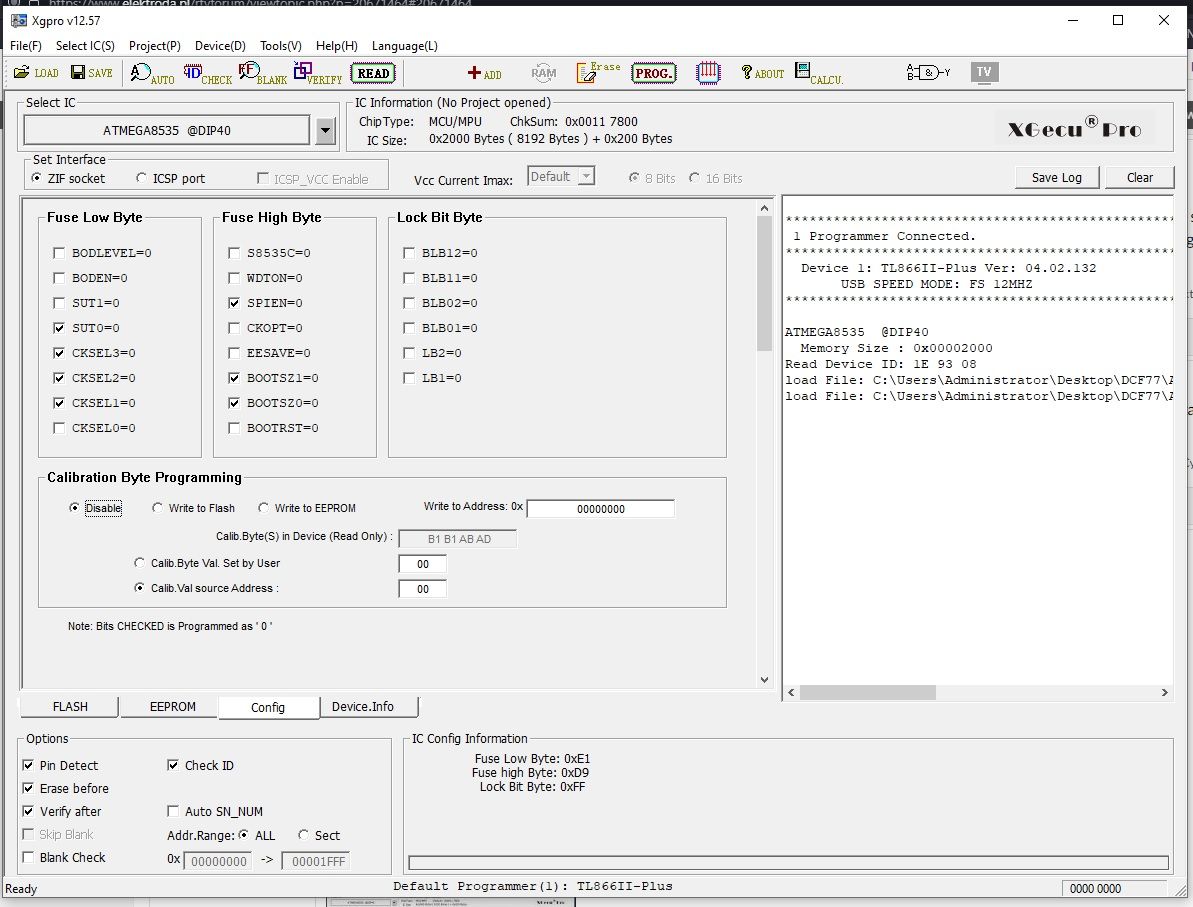
Task: Toggle the BOOTRST=0 fuse bit
Action: (234, 428)
